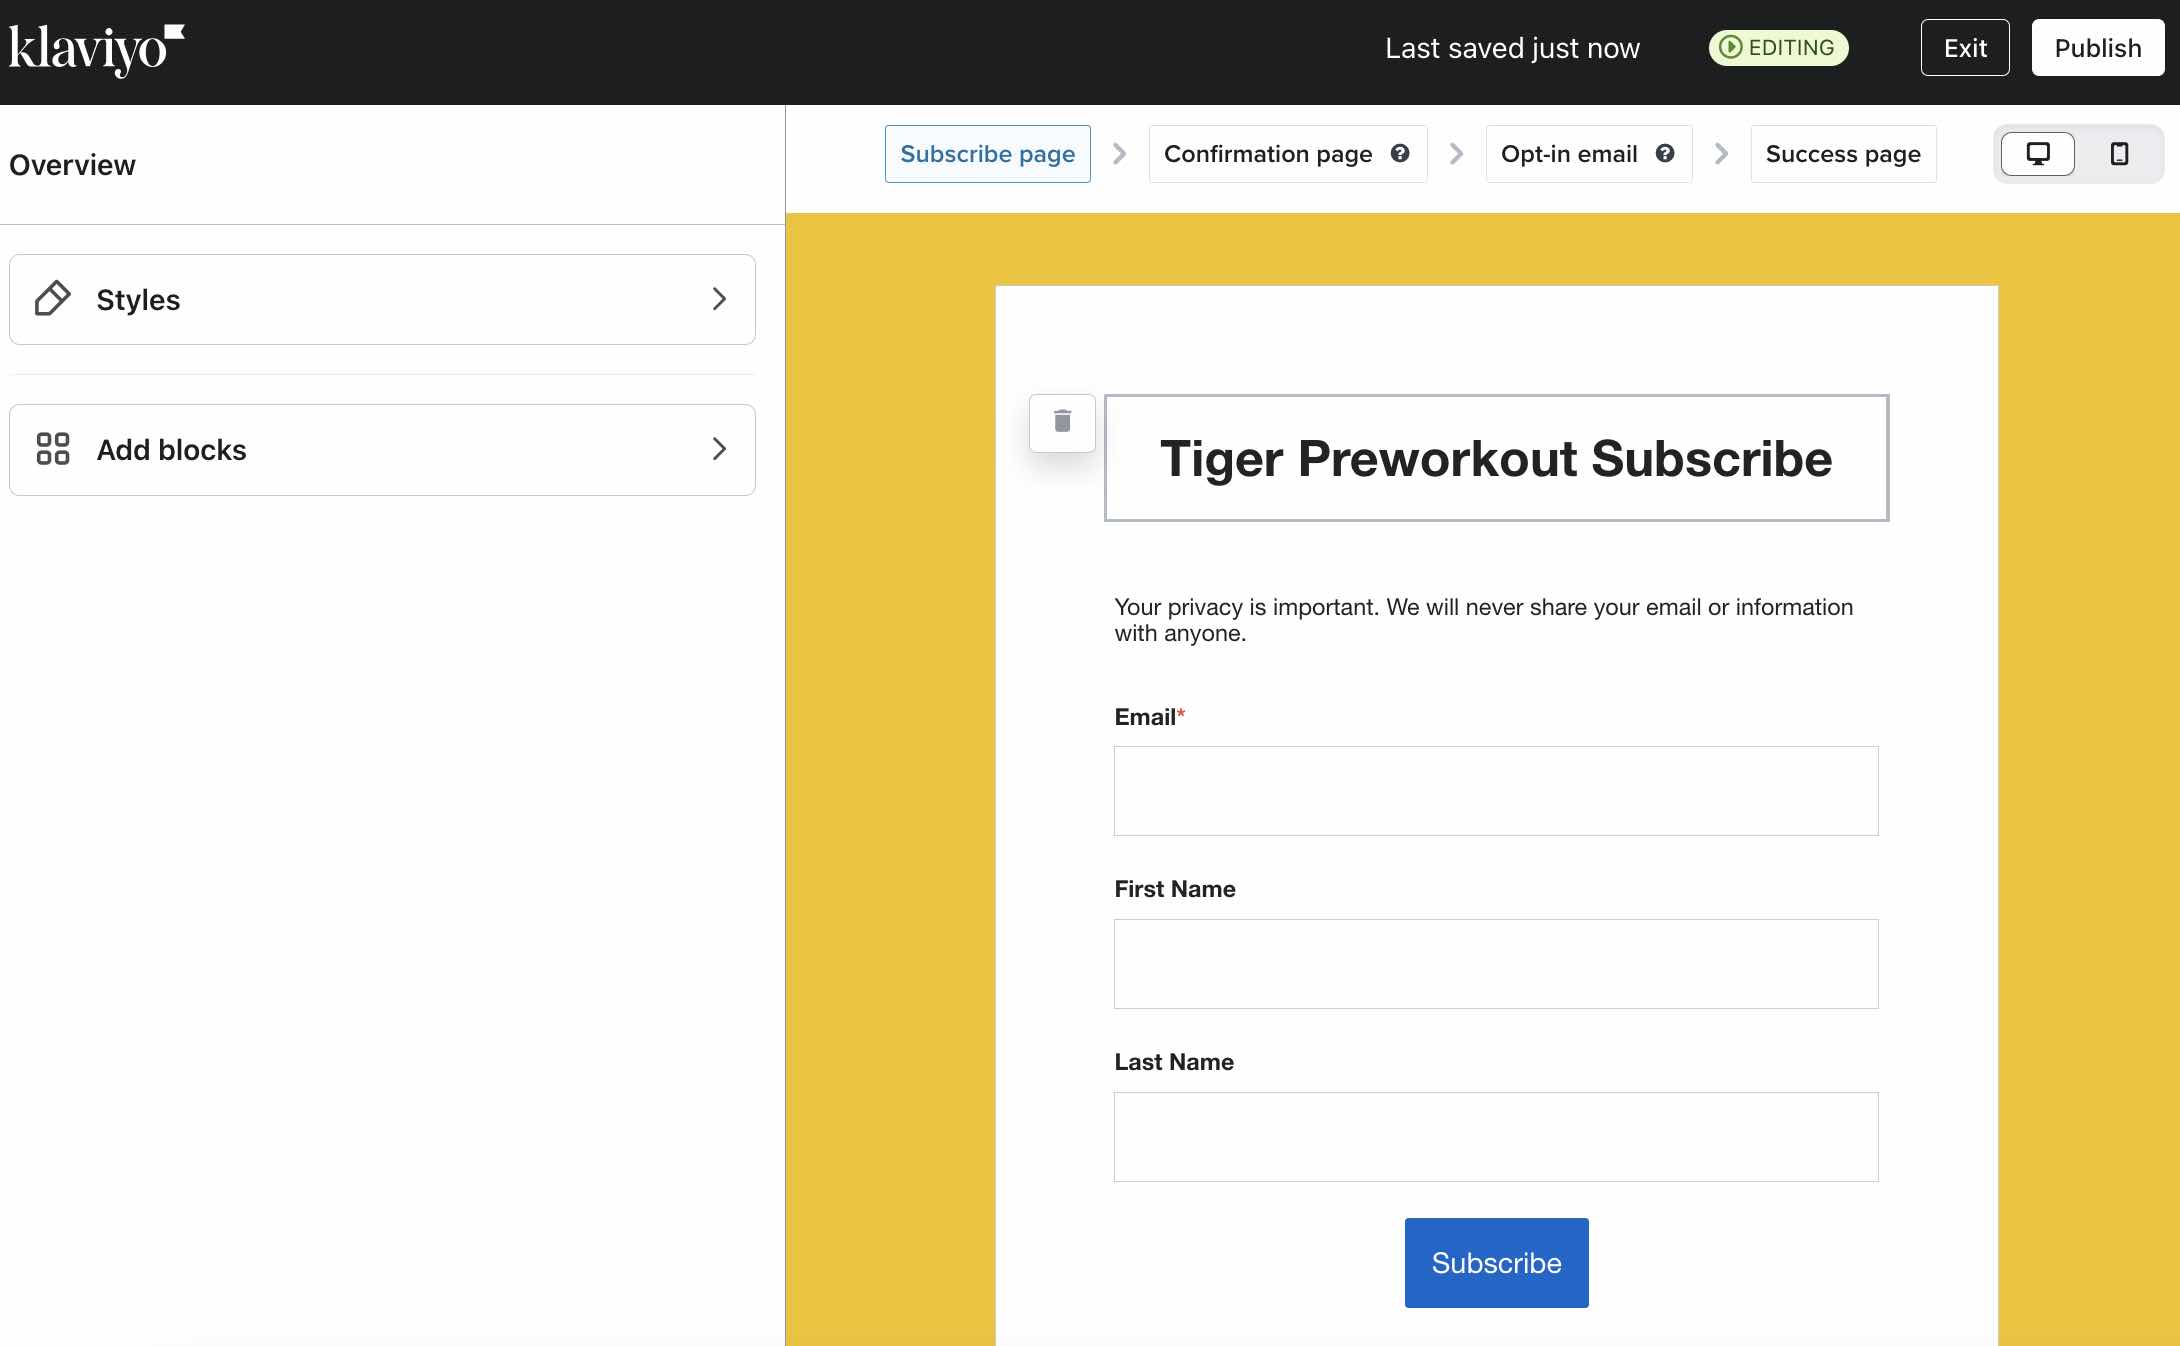The width and height of the screenshot is (2180, 1346).
Task: Click the Subscribe form button
Action: coord(1495,1263)
